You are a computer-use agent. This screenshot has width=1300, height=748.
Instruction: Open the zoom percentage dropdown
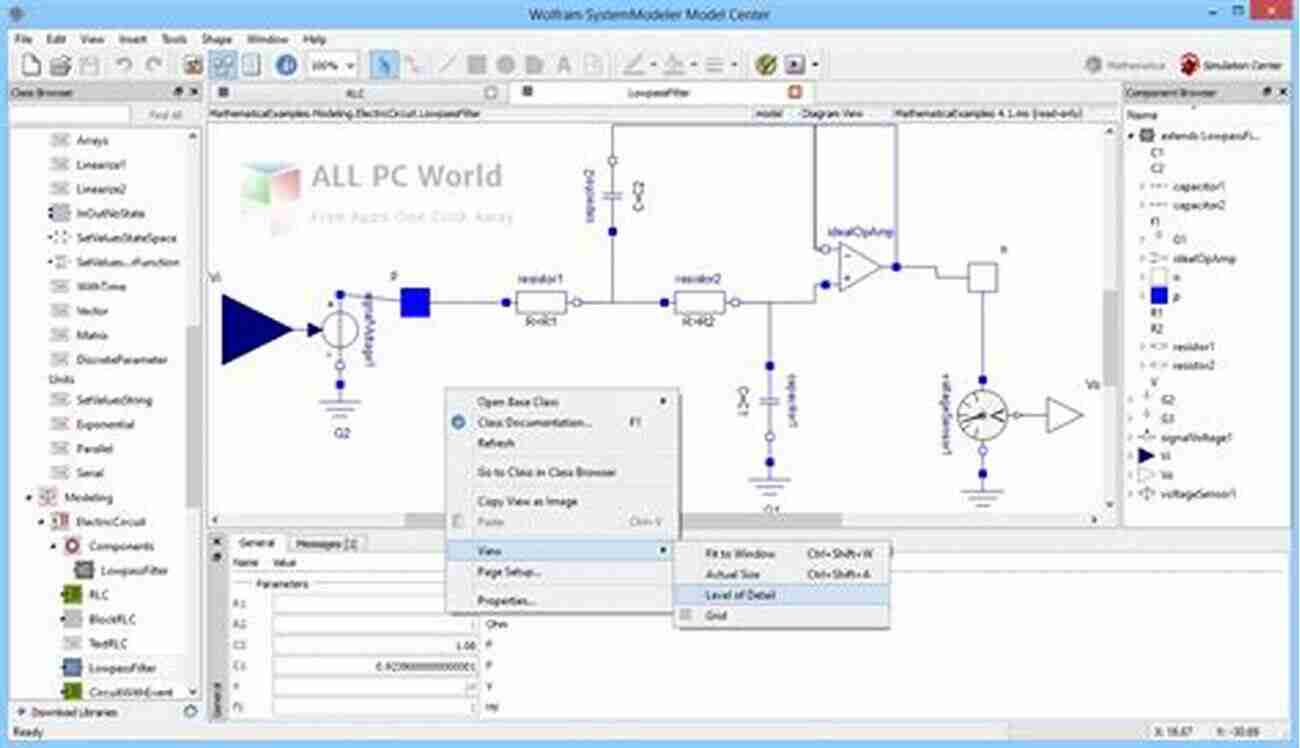(351, 66)
